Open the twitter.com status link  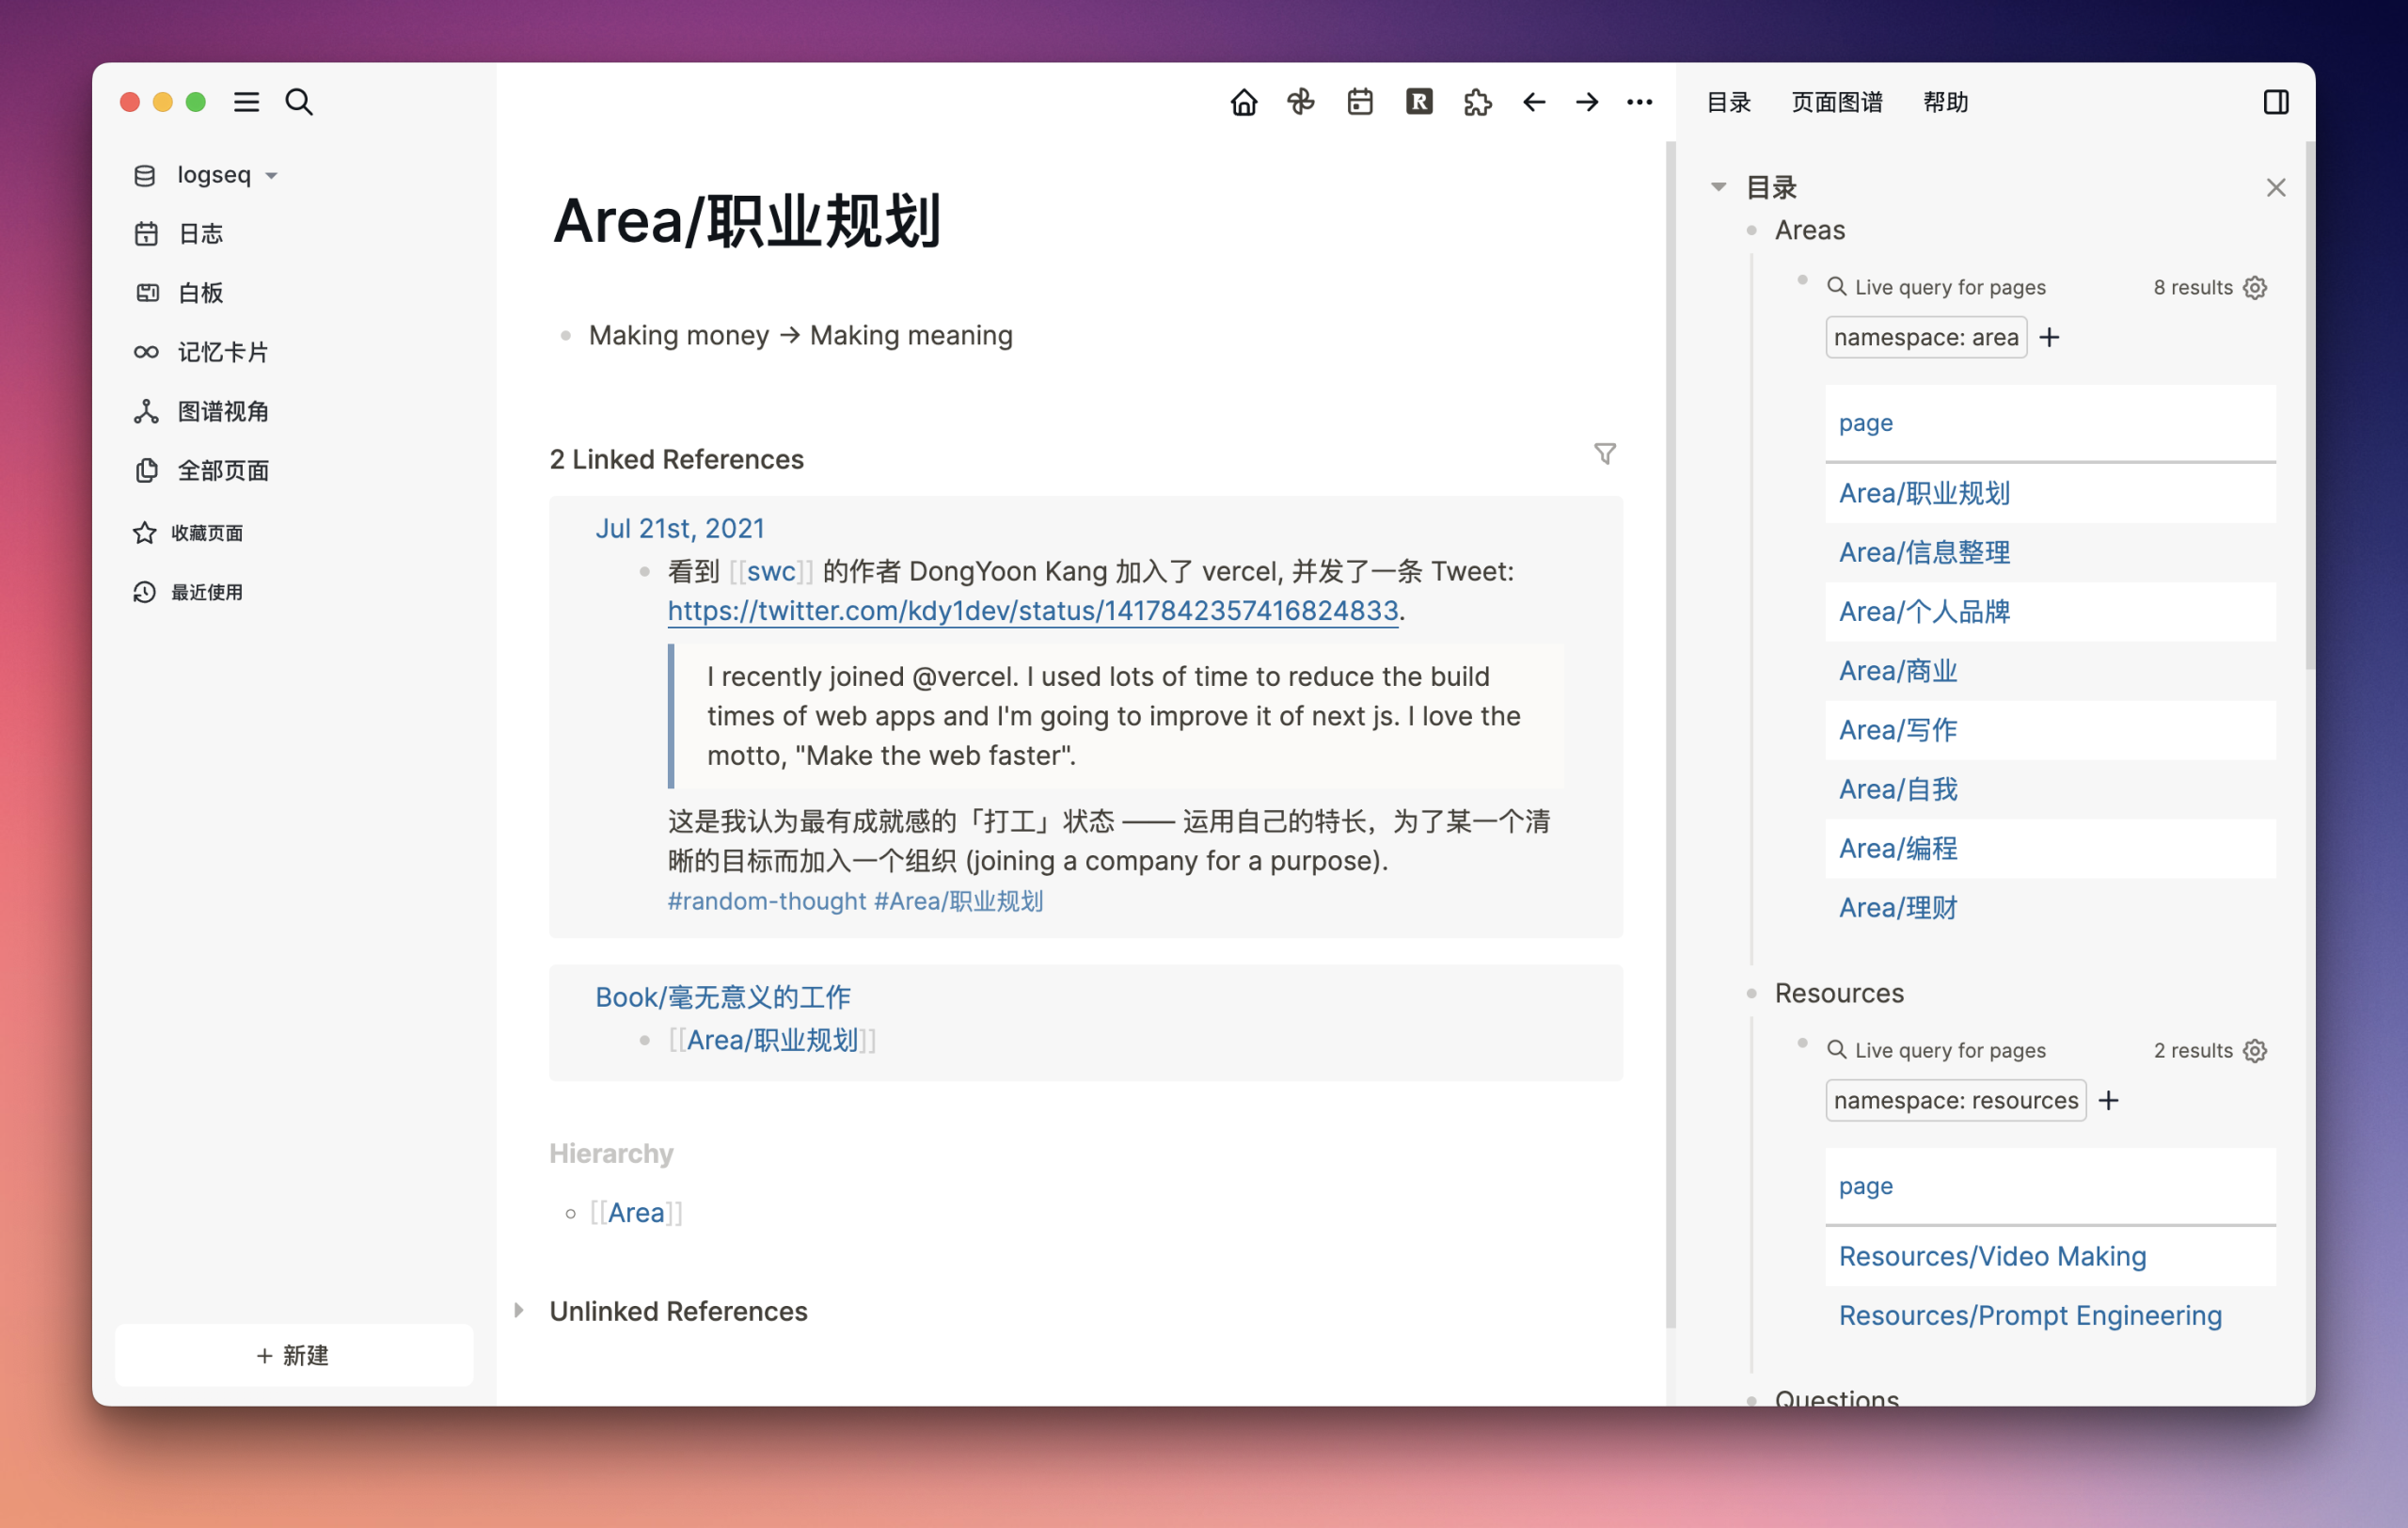click(1032, 610)
